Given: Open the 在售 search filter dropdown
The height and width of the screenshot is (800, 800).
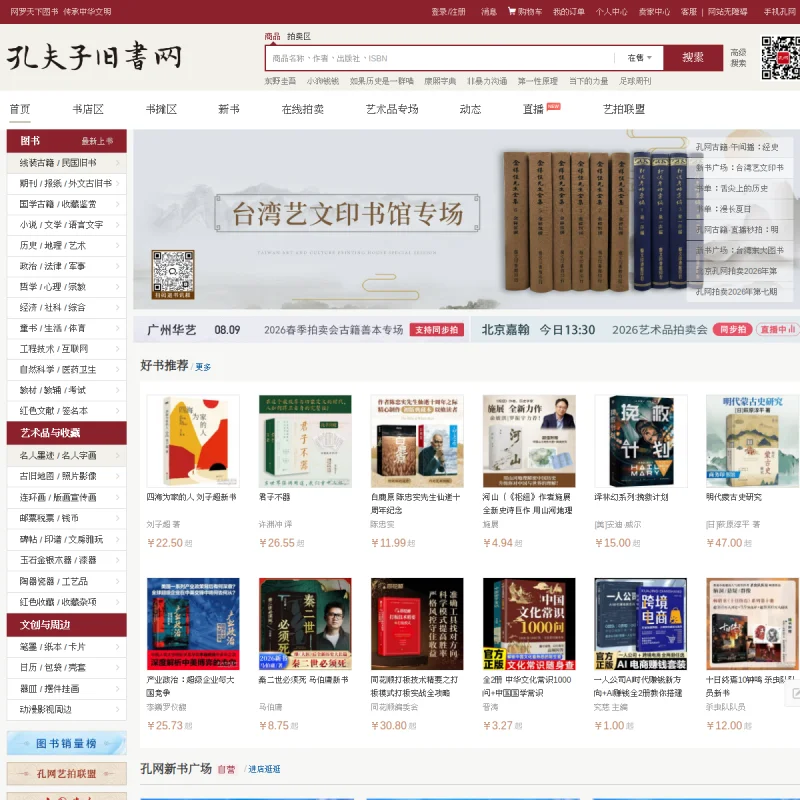Looking at the screenshot, I should [639, 58].
